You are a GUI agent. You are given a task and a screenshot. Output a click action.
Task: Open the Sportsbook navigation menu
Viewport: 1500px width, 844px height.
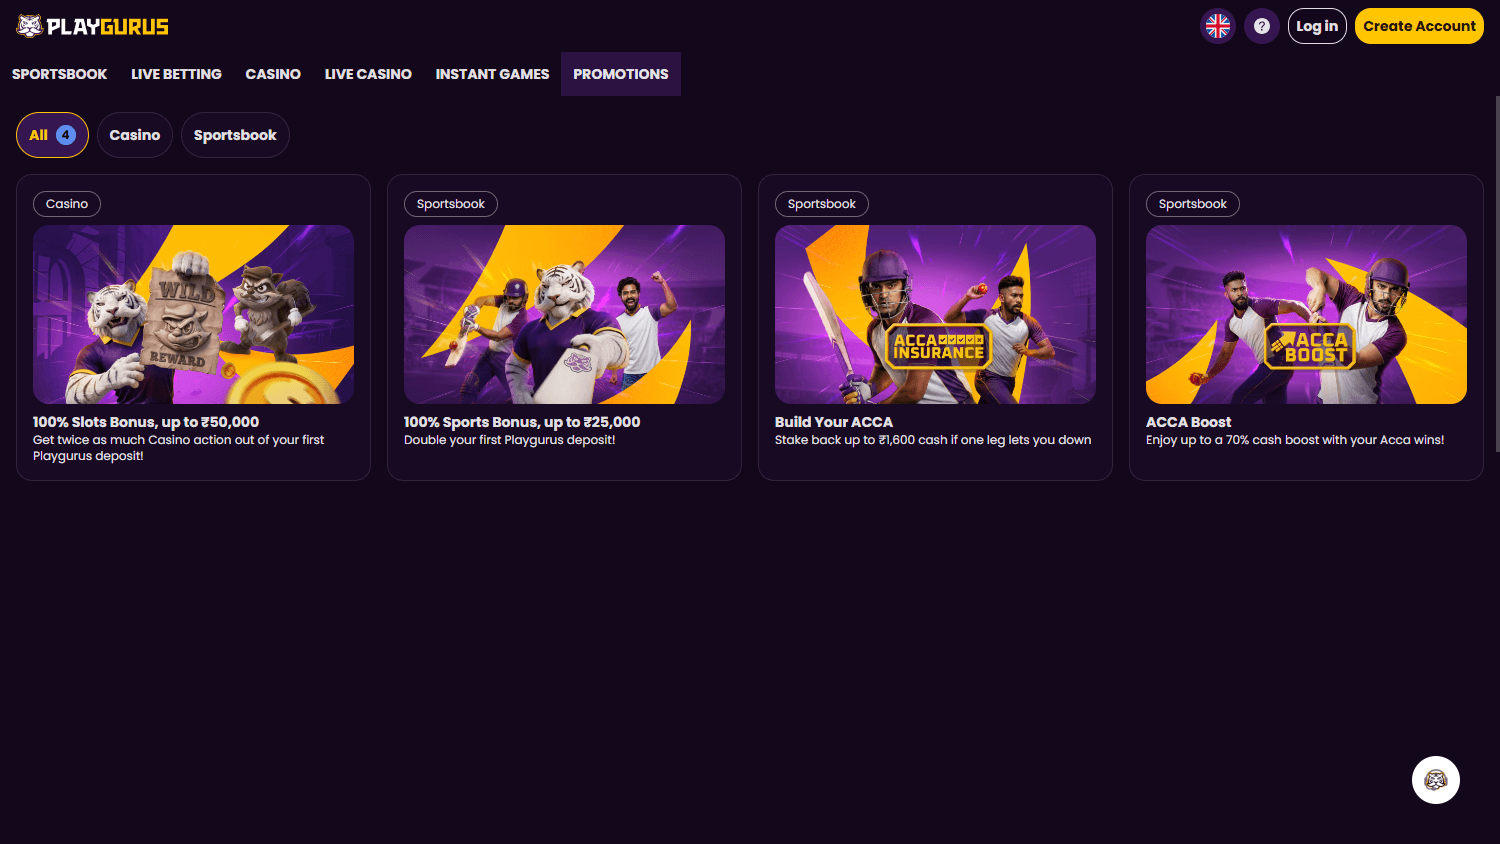pyautogui.click(x=59, y=74)
